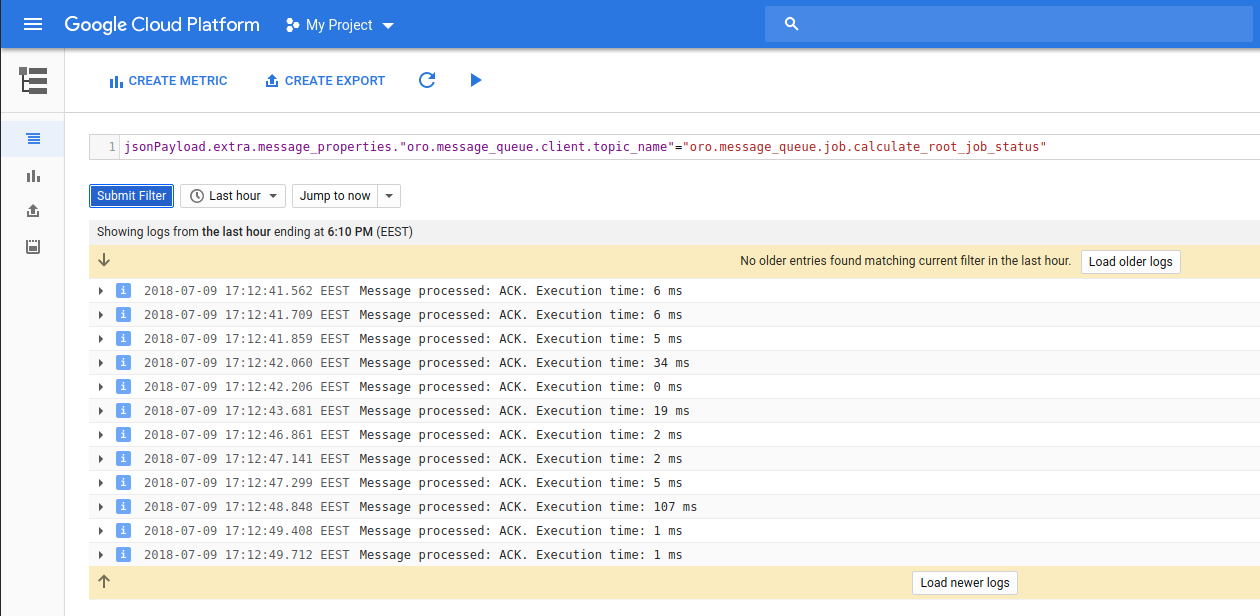1260x616 pixels.
Task: Open the Last hour time range dropdown
Action: tap(233, 196)
